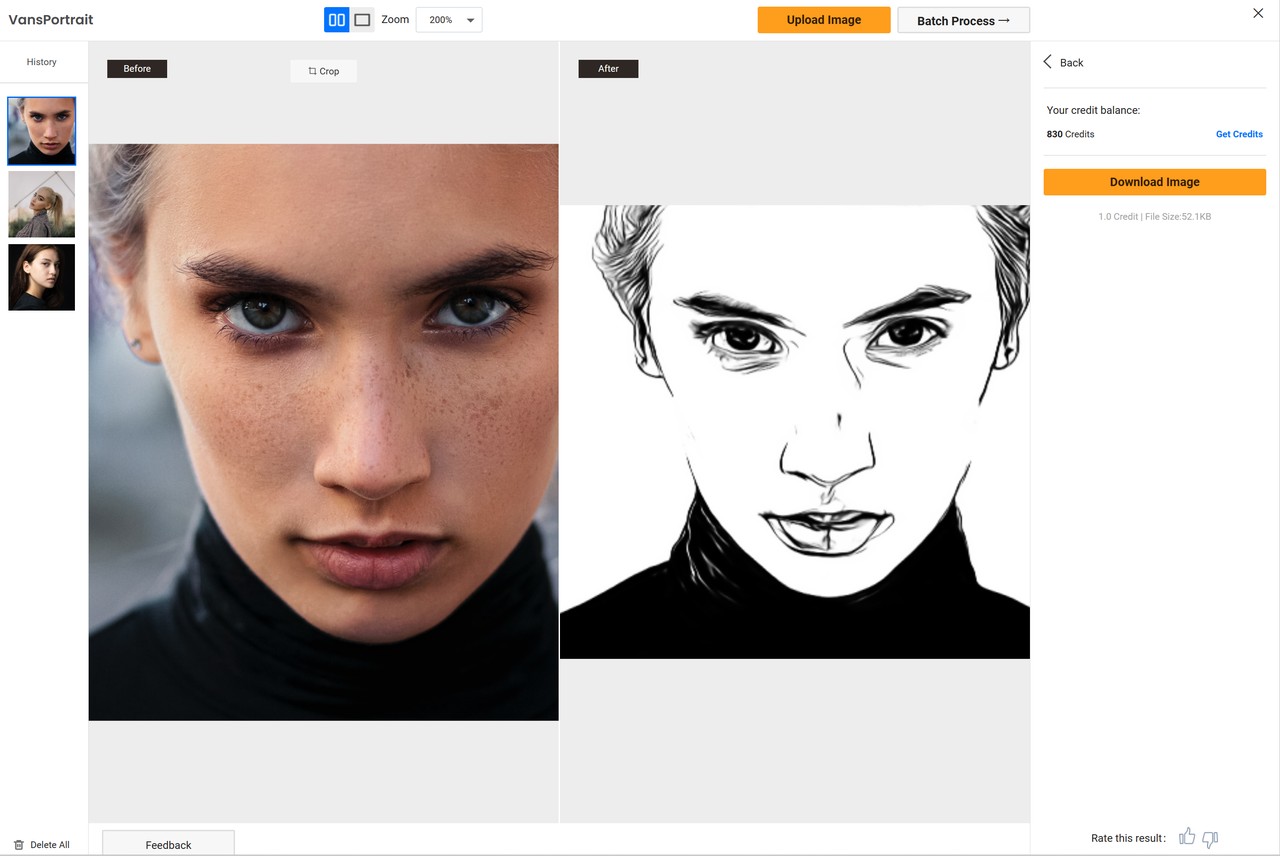Switch to side-by-side comparison view
Viewport: 1280px width, 856px height.
coord(337,20)
